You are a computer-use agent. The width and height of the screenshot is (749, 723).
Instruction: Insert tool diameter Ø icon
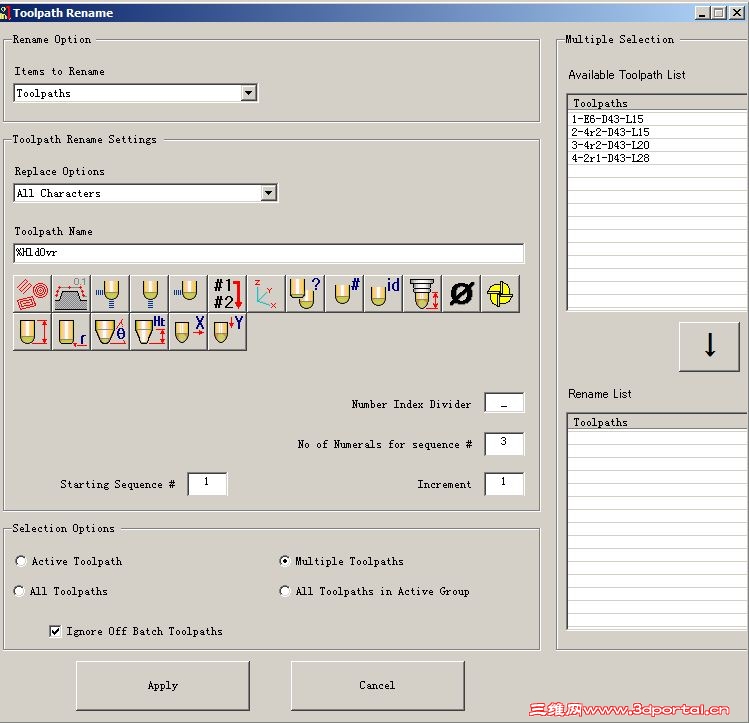click(461, 294)
